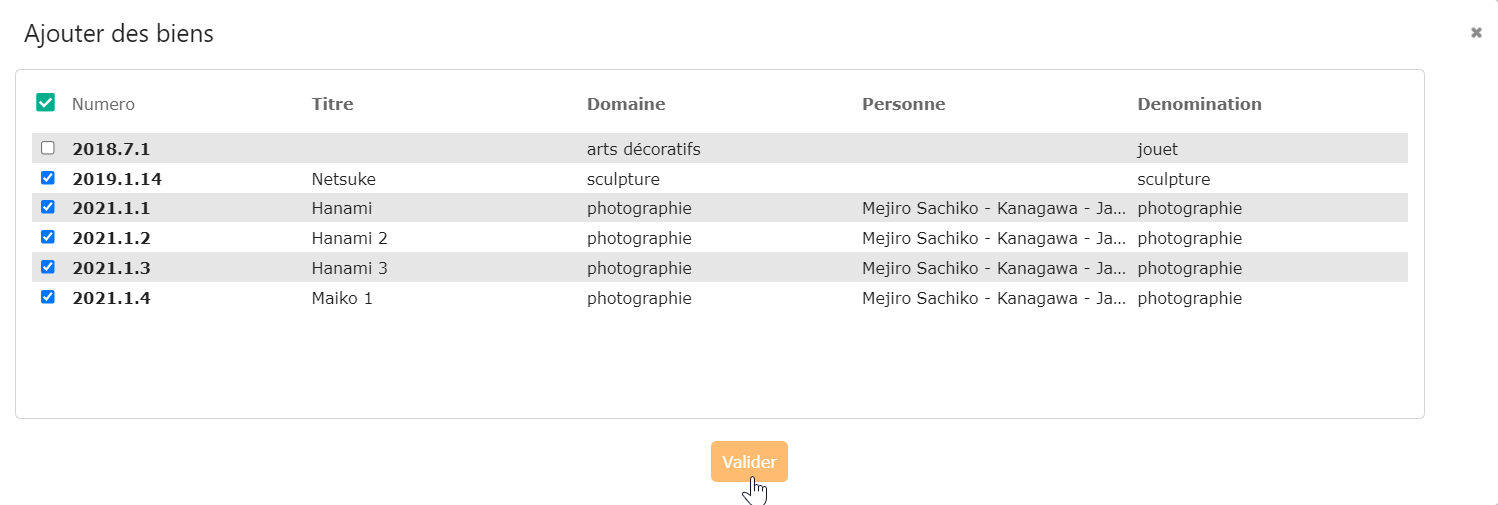Click the jouet denomination cell

click(x=1157, y=149)
